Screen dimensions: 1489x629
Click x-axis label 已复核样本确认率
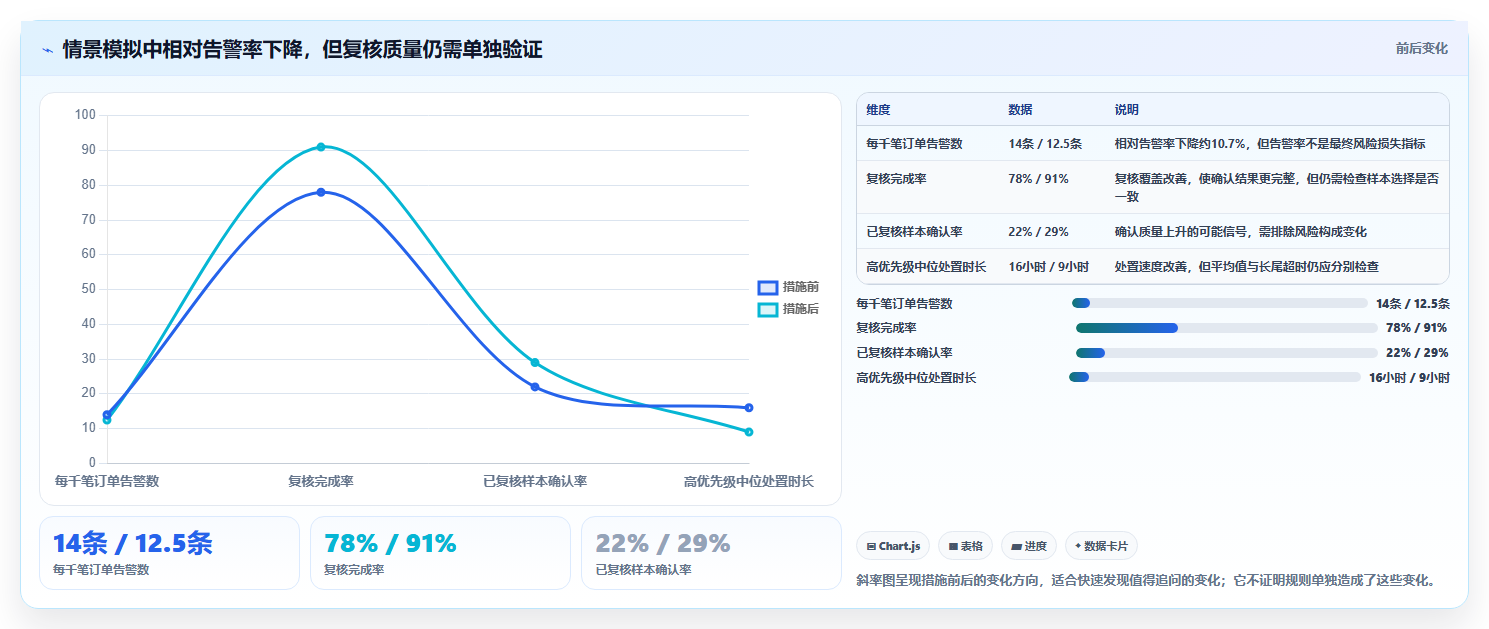click(x=535, y=481)
